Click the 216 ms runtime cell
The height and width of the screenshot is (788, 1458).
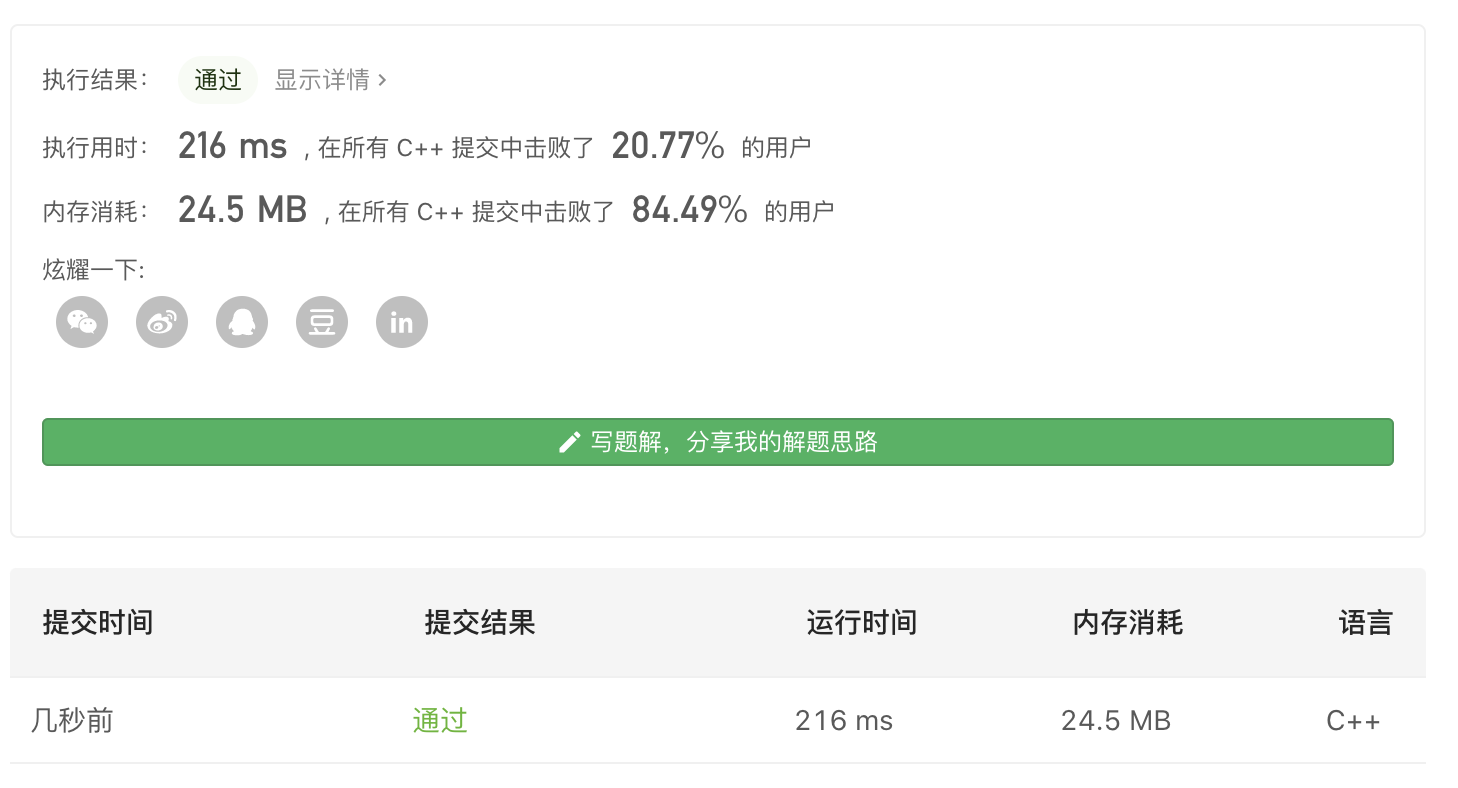click(x=844, y=720)
